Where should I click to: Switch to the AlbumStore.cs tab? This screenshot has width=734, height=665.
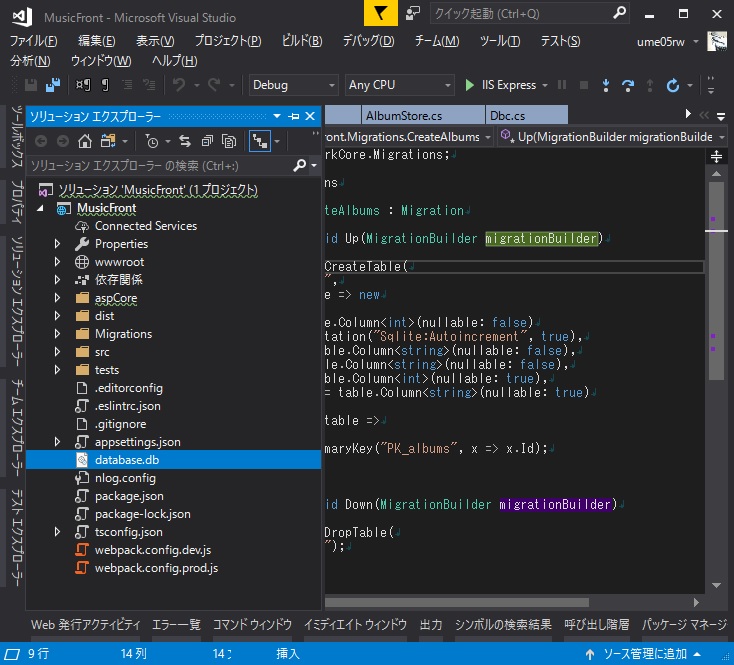(423, 116)
